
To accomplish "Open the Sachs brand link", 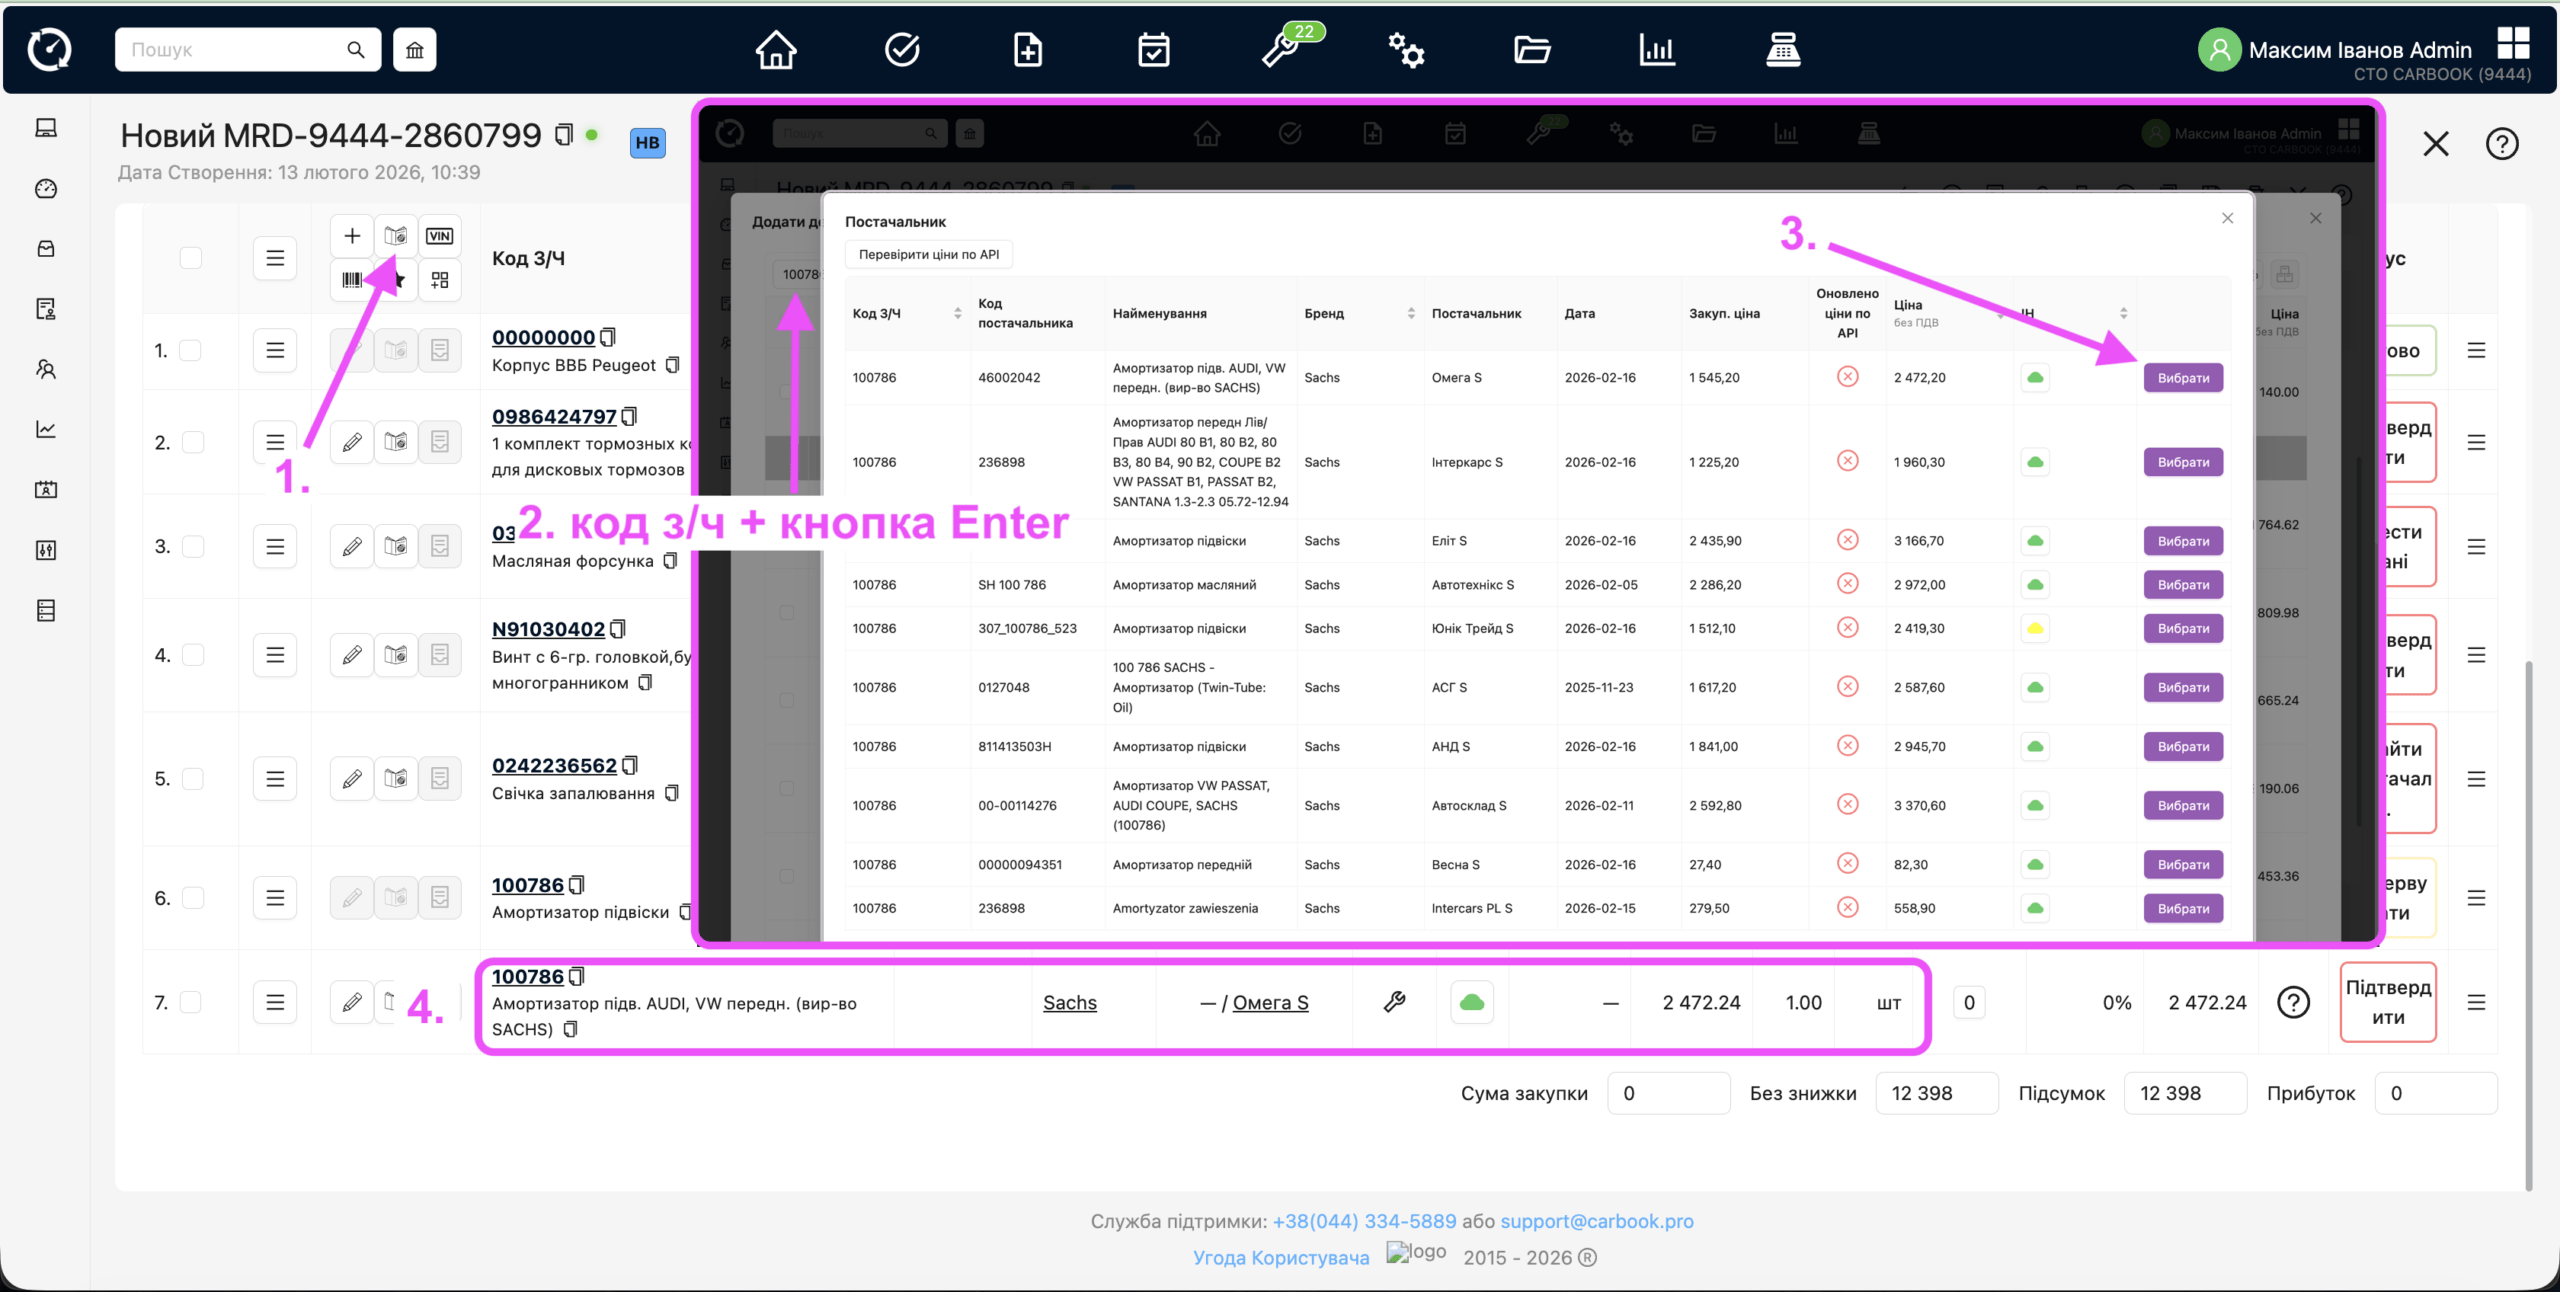I will 1069,1002.
